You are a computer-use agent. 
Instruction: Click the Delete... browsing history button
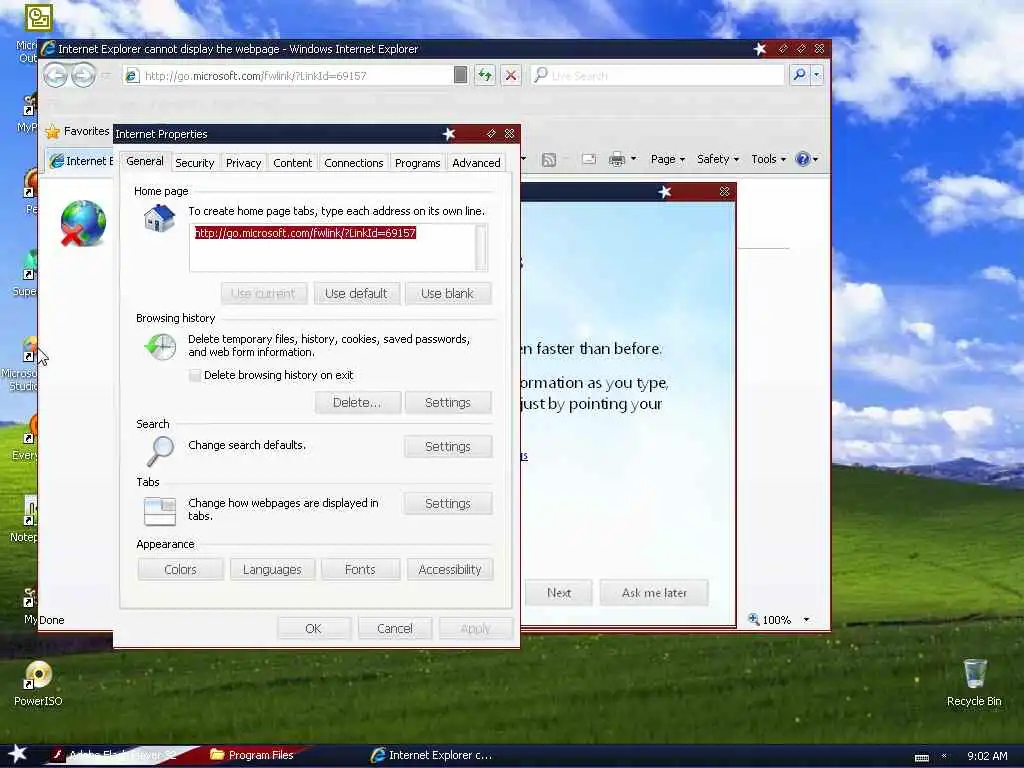tap(357, 403)
